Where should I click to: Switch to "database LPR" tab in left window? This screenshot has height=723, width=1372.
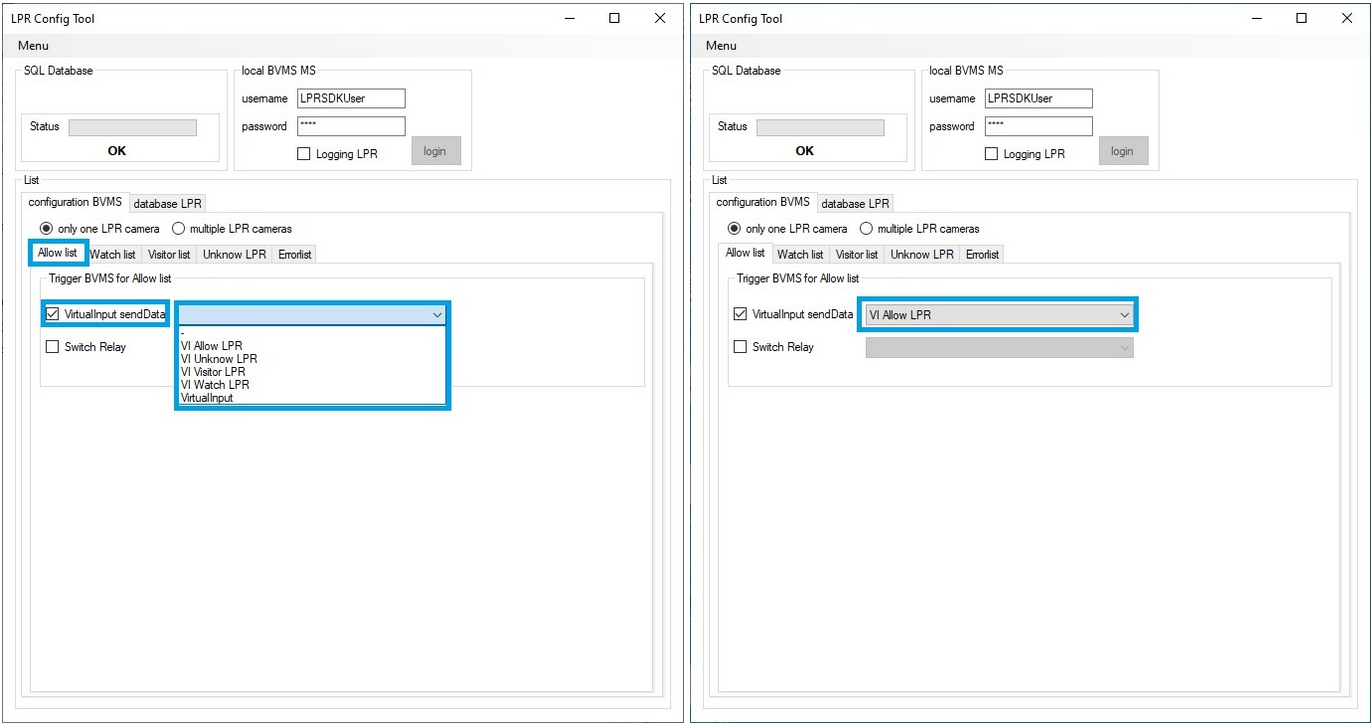(x=168, y=204)
